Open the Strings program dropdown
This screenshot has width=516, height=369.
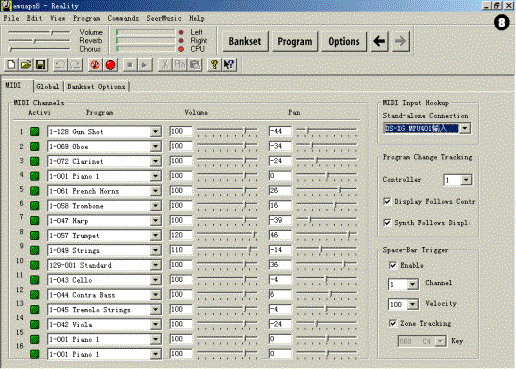click(155, 250)
